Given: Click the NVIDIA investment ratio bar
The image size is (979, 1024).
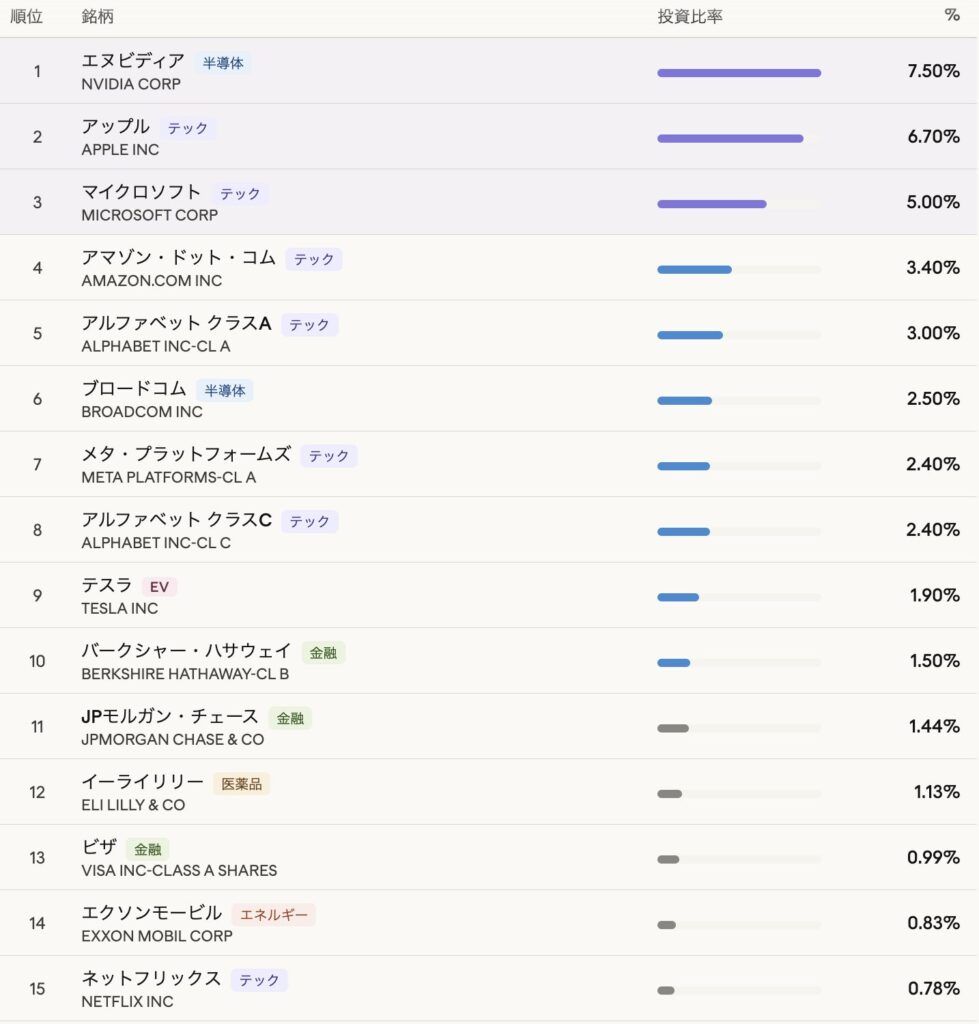Looking at the screenshot, I should (x=738, y=73).
